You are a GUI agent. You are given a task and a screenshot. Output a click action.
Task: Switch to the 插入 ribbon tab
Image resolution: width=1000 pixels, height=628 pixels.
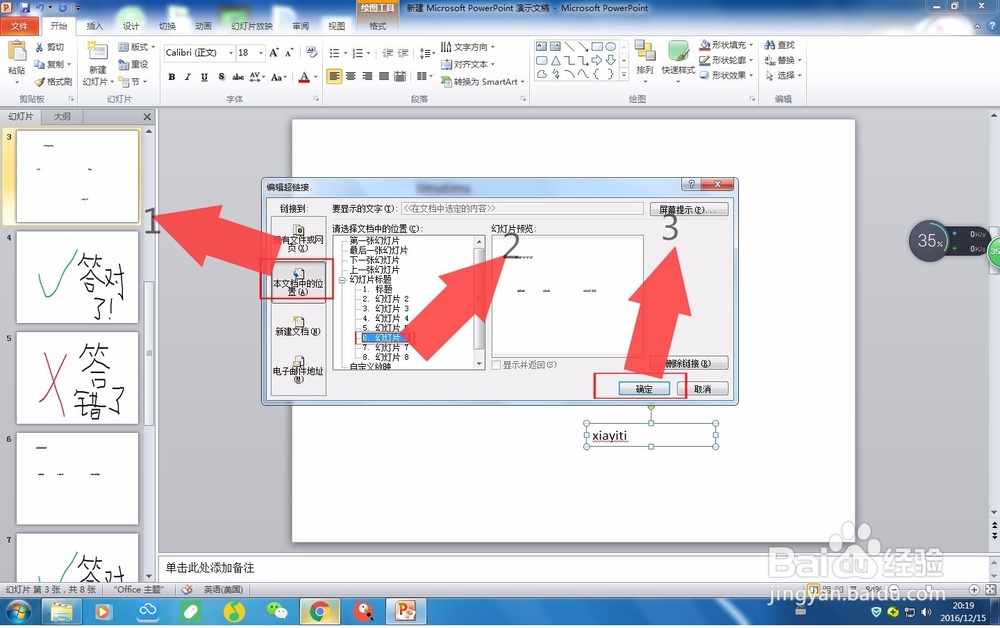click(95, 27)
